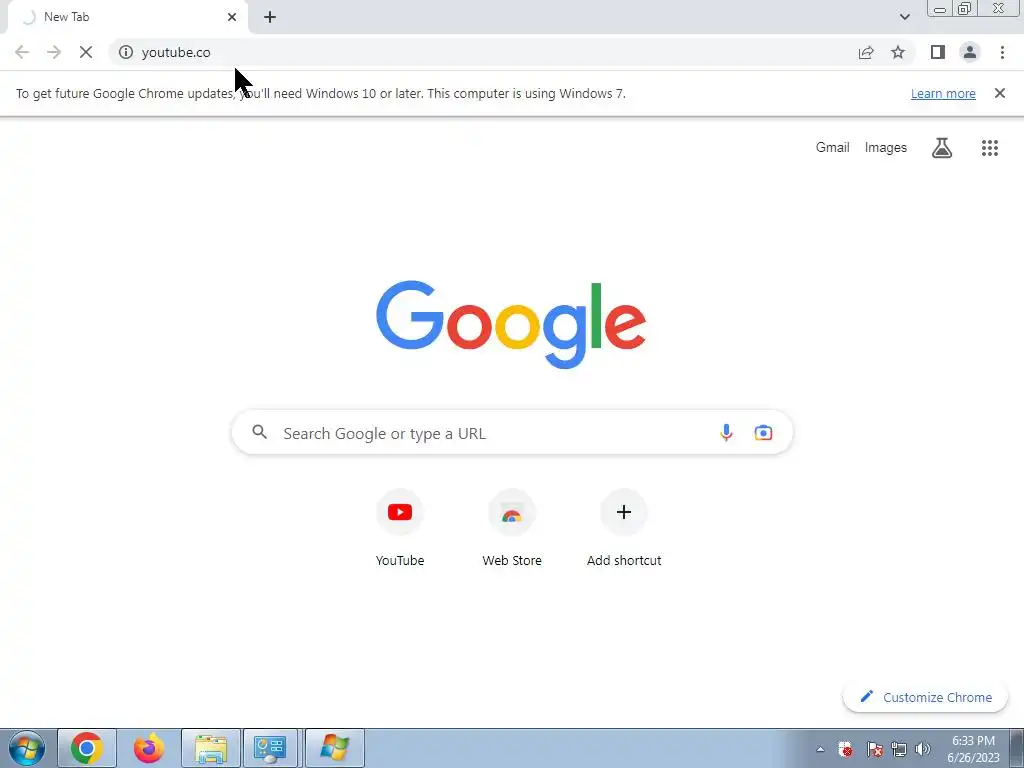
Task: Show hidden system tray icons
Action: coord(820,749)
